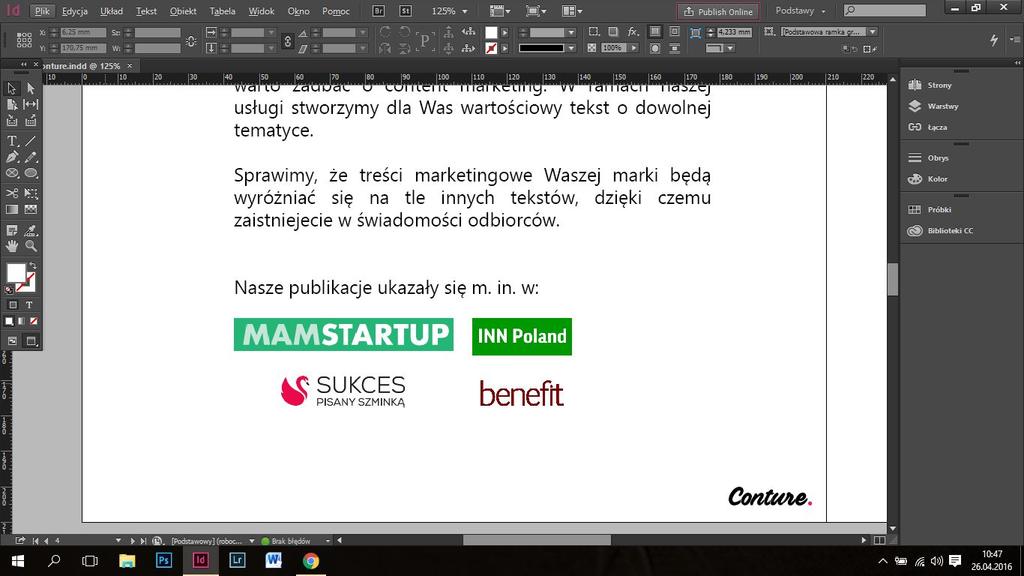Viewport: 1024px width, 576px height.
Task: Click the Publish Online button
Action: (718, 12)
